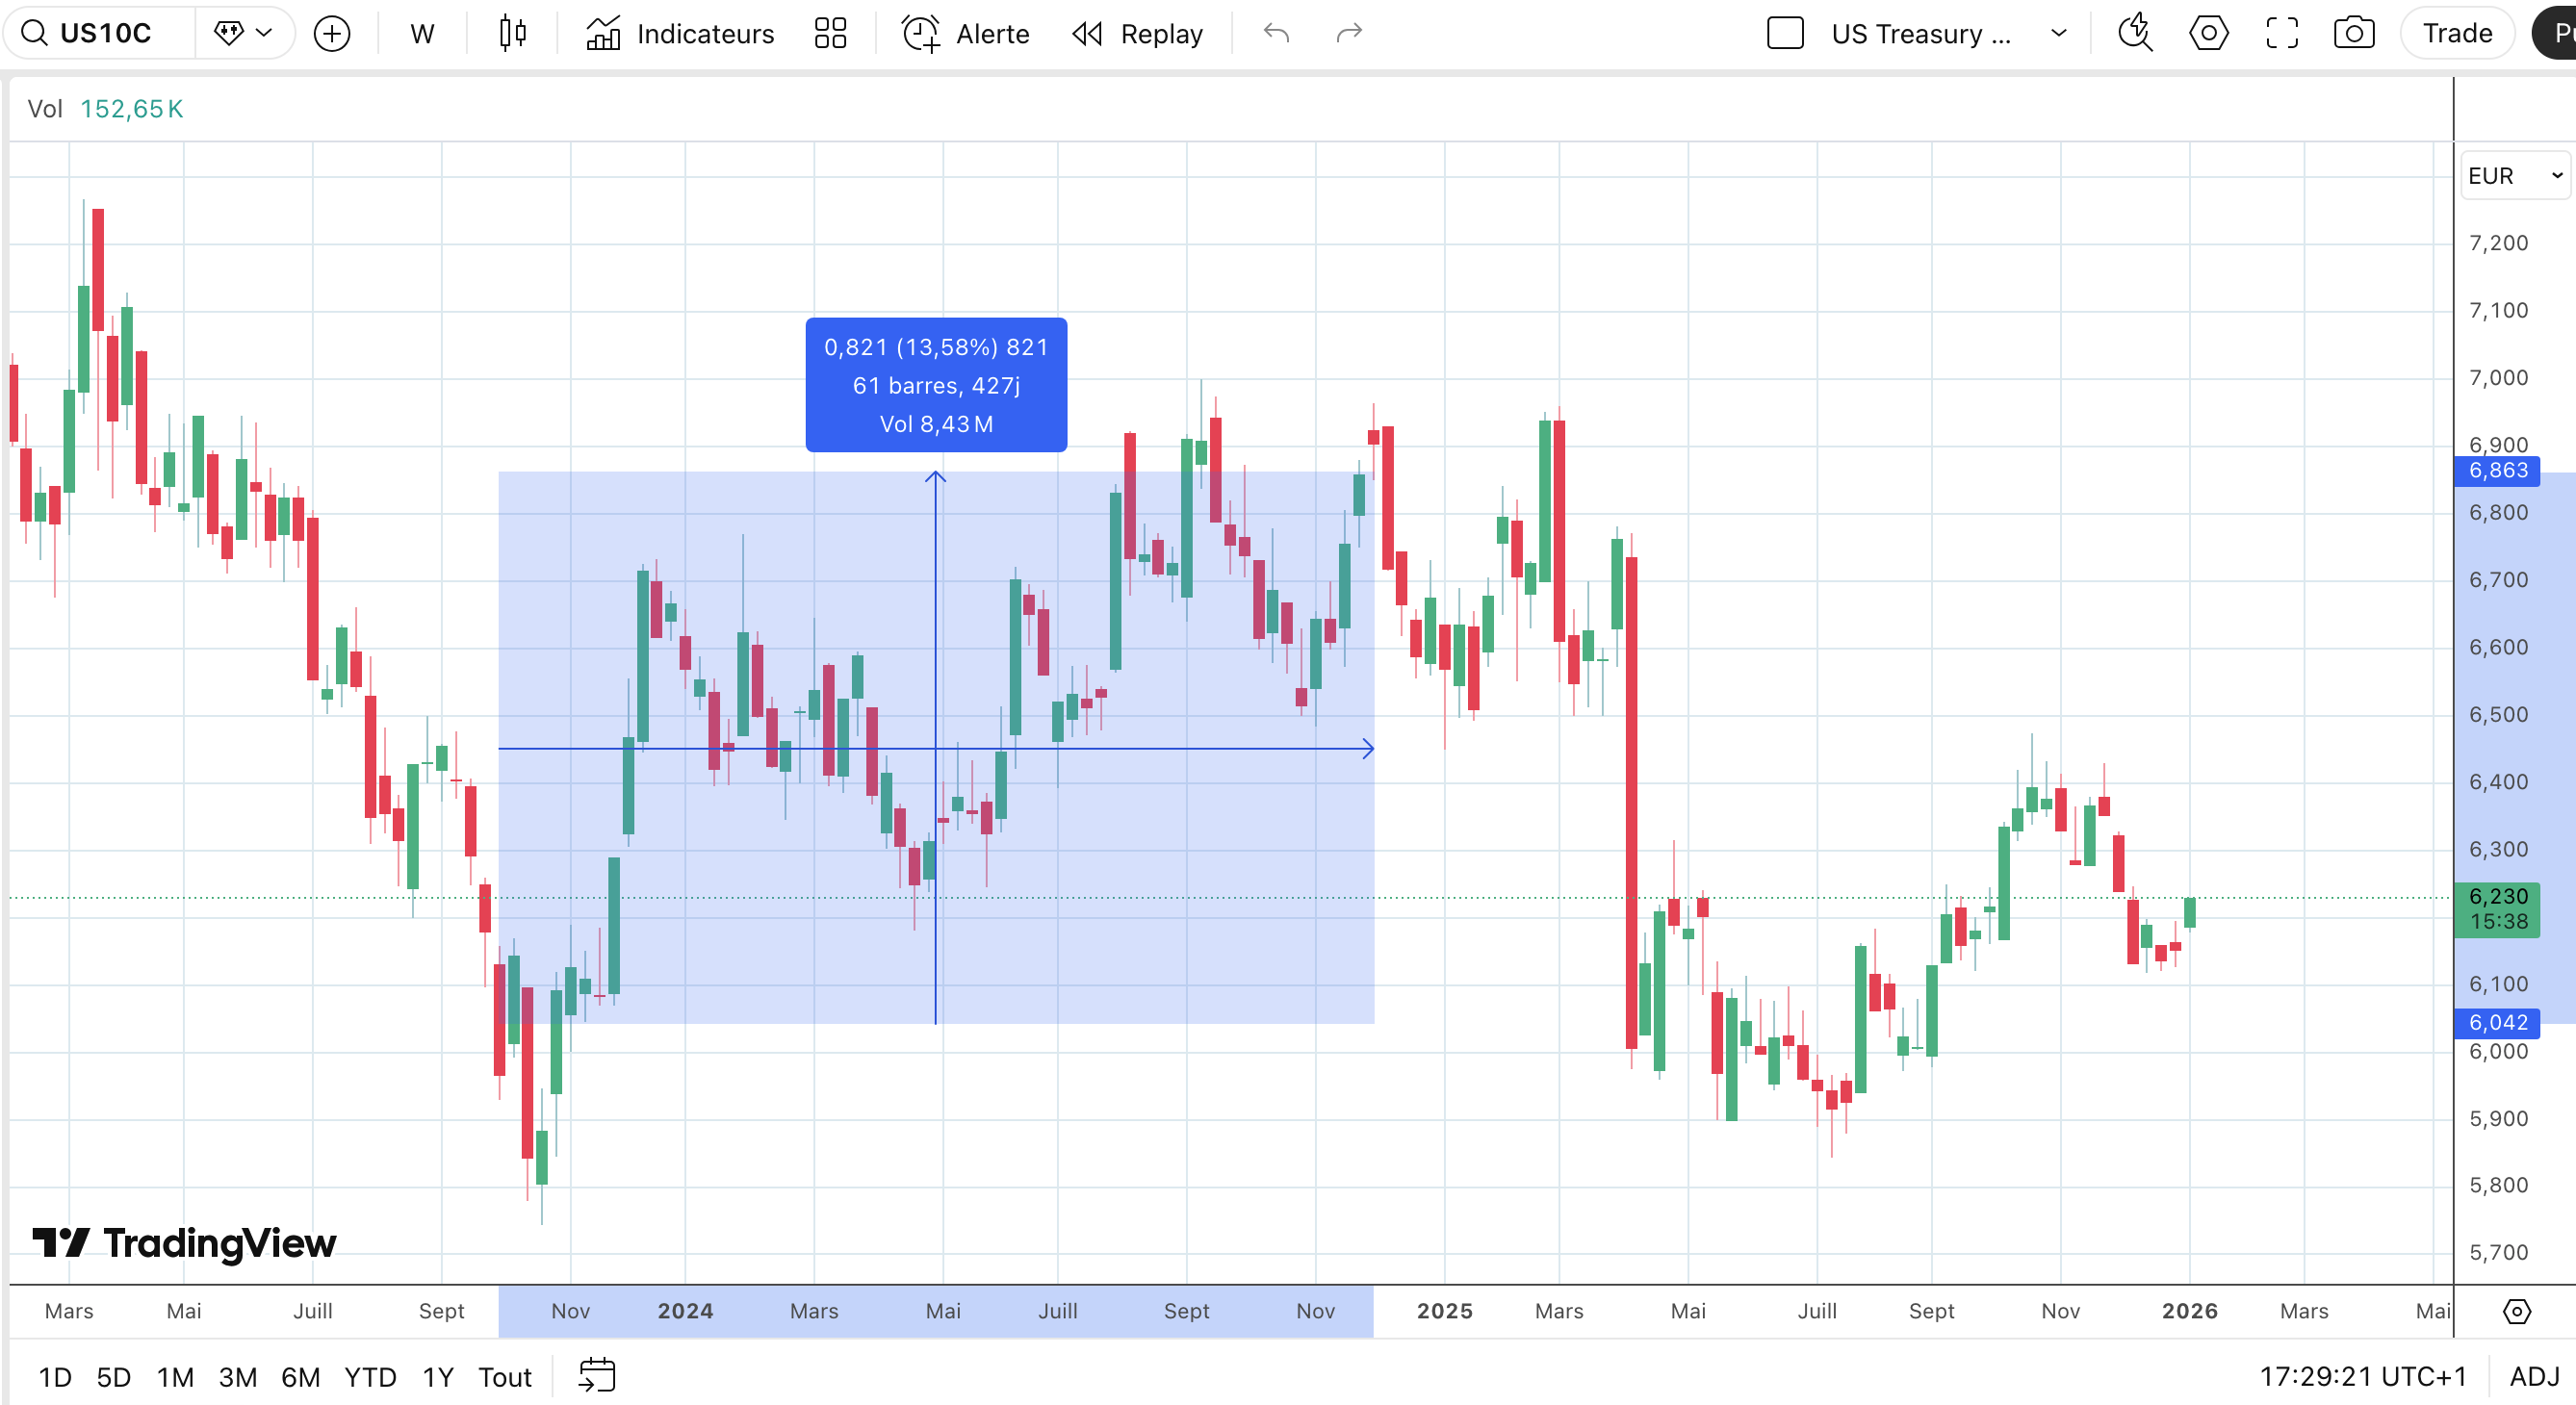Expand the EUR currency dropdown
Screen dimensions: 2576x1405
[2514, 176]
